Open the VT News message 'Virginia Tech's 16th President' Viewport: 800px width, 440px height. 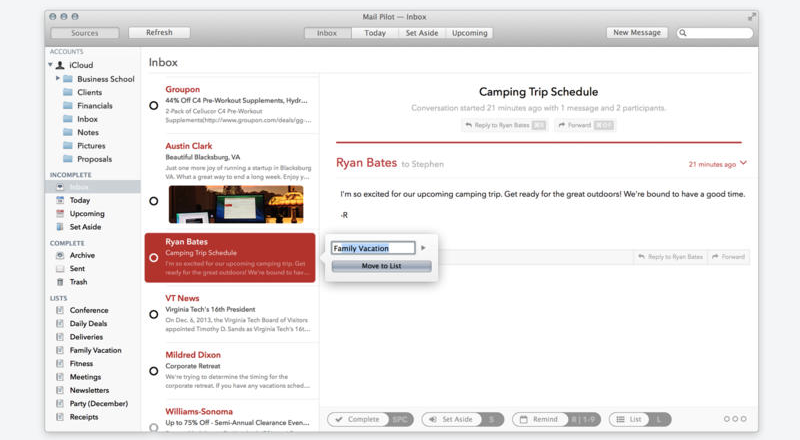[232, 314]
